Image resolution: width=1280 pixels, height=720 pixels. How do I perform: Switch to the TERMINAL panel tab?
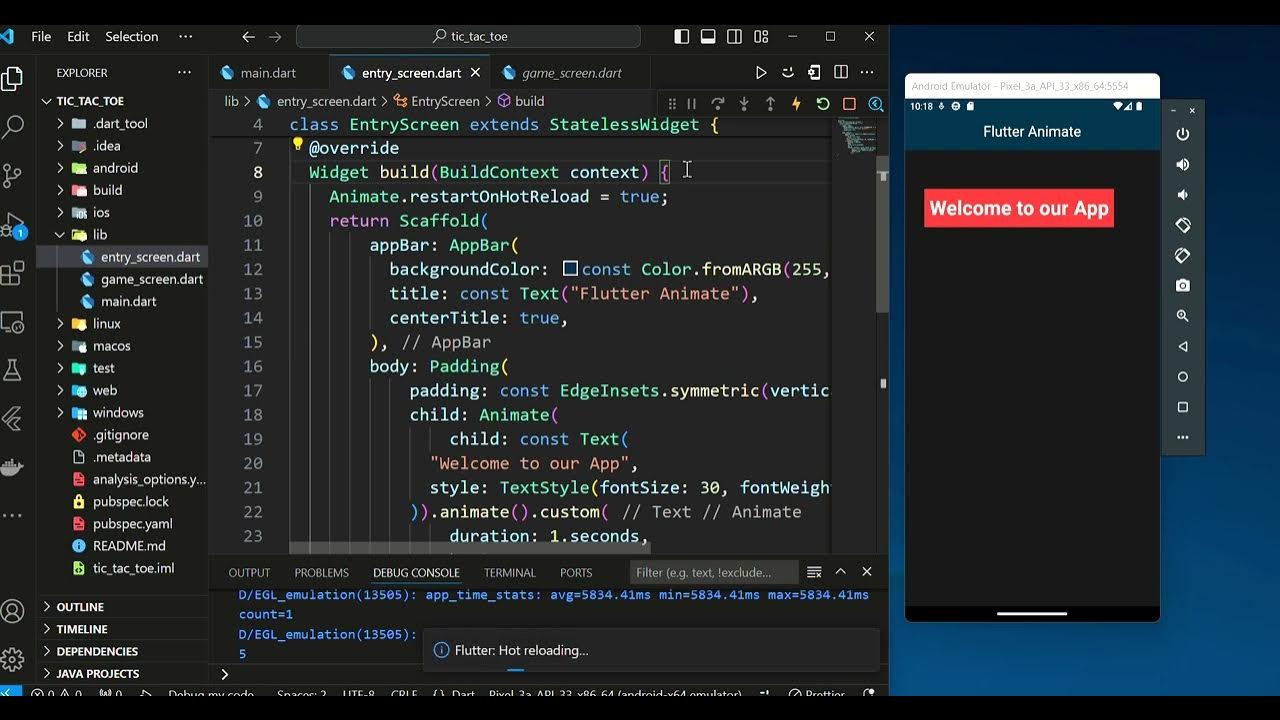(x=510, y=573)
